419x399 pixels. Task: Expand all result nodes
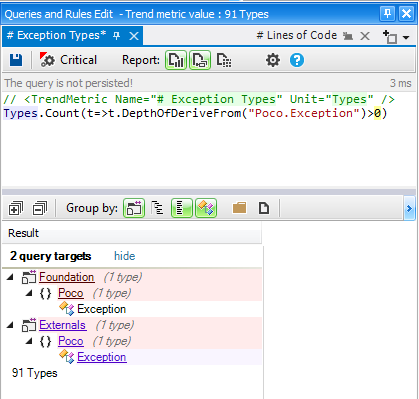click(x=16, y=209)
